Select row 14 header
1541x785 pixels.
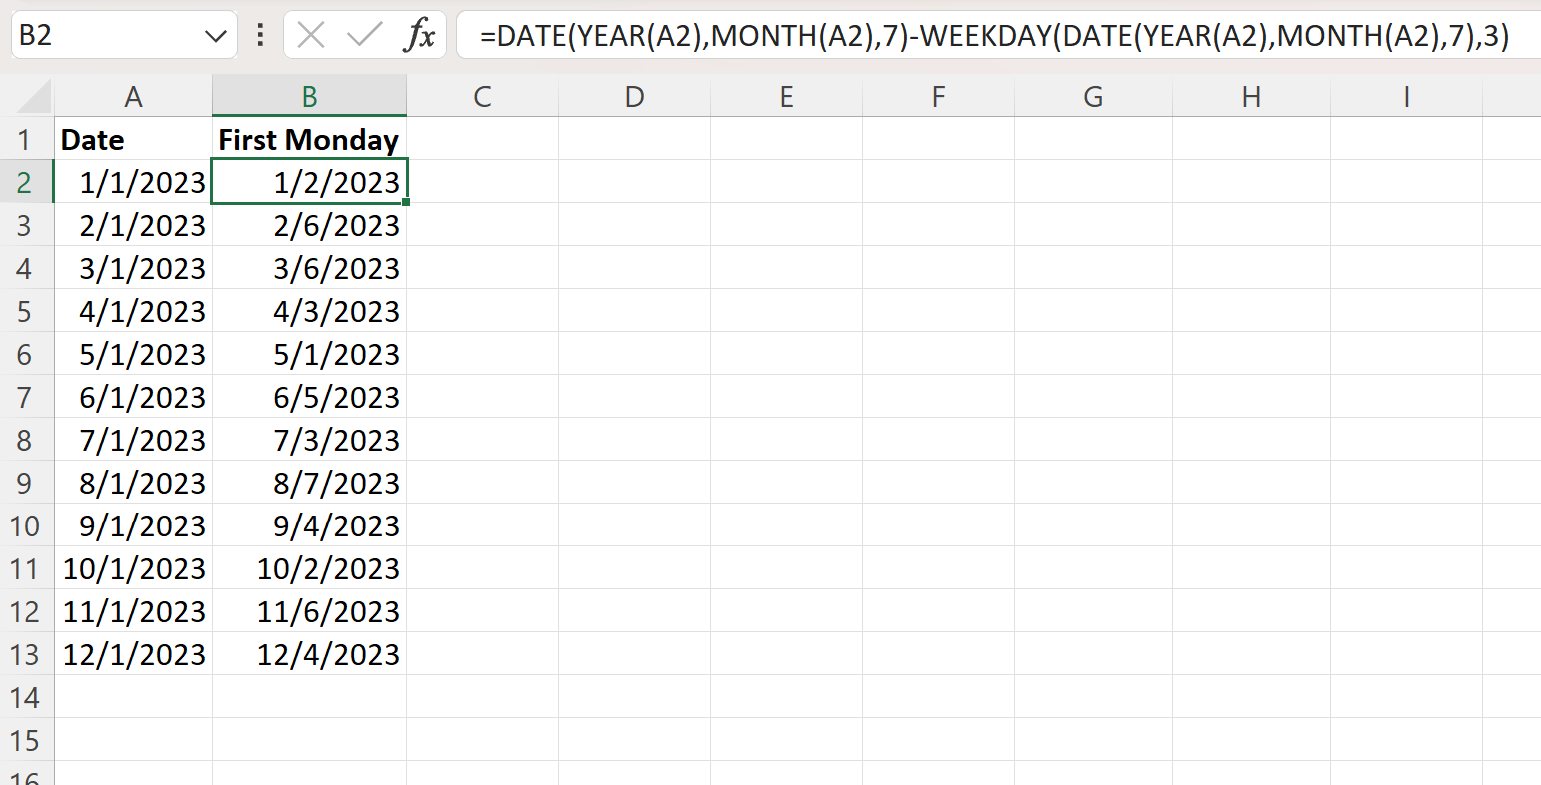(26, 697)
